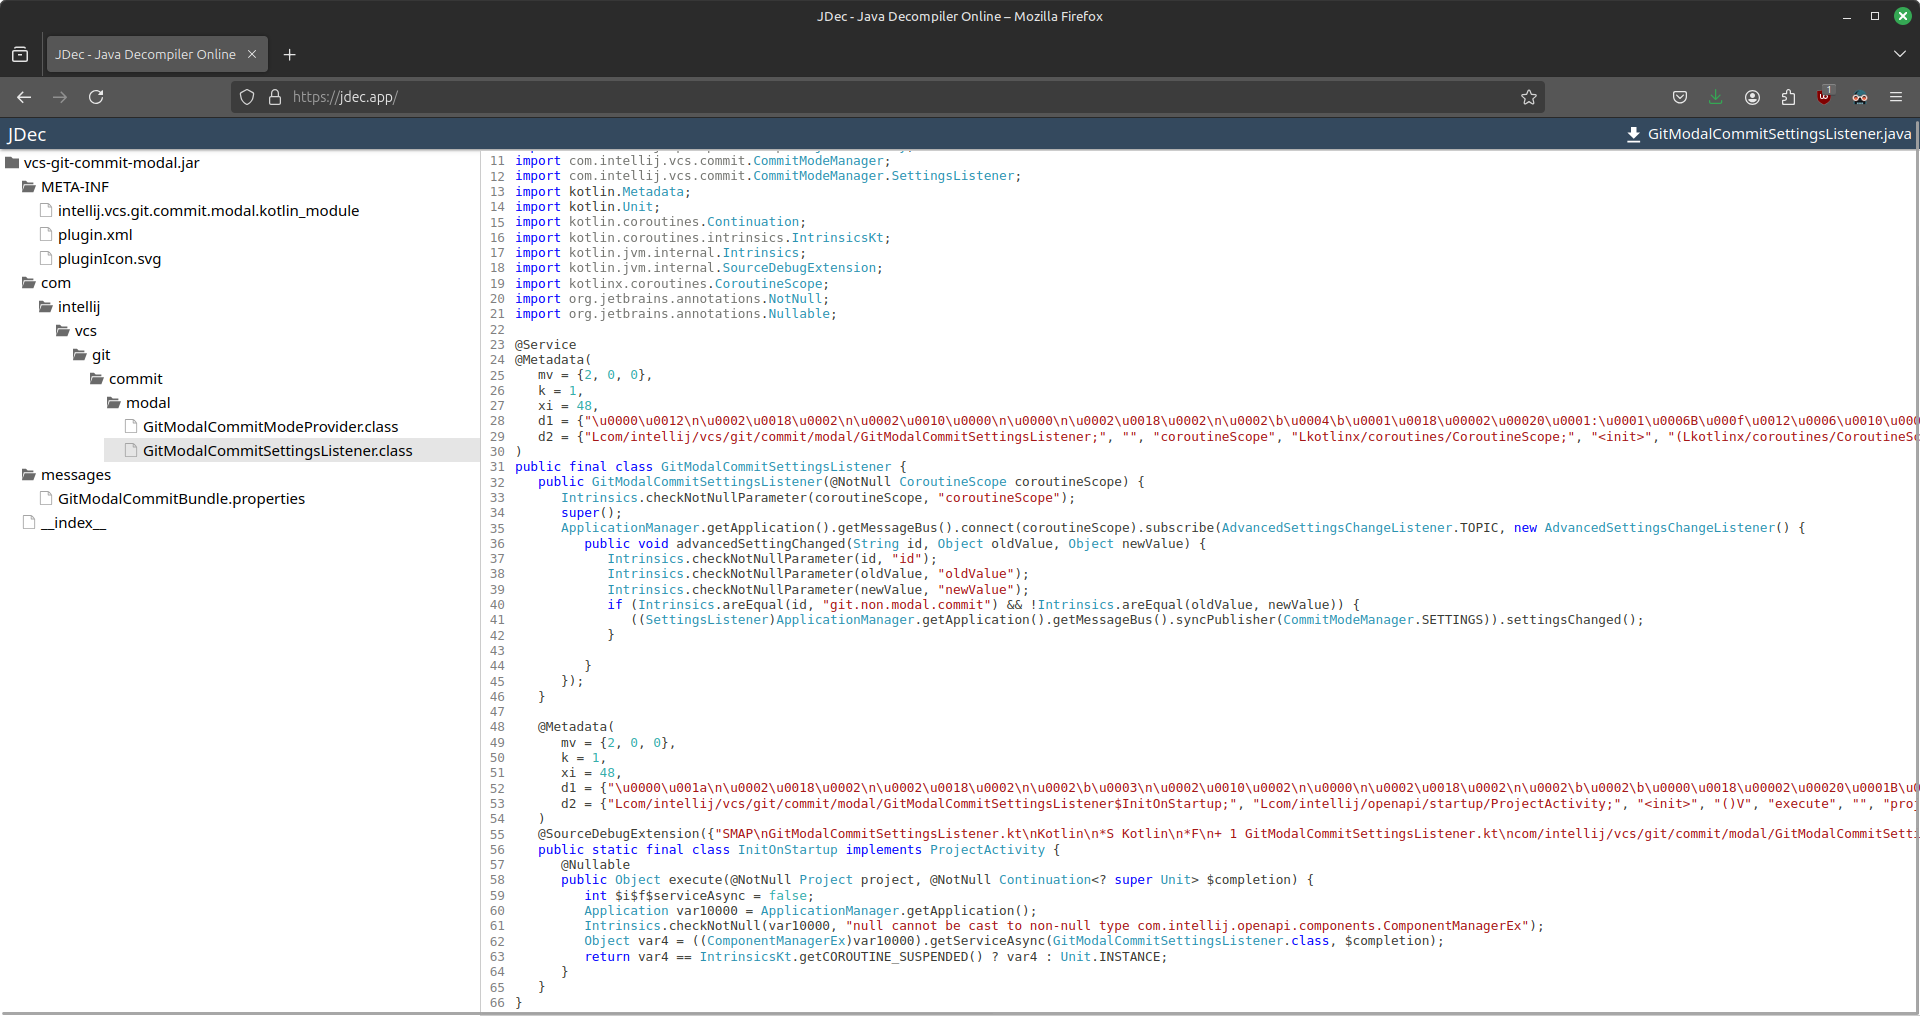1920x1016 pixels.
Task: Click file icon beside GitModalCommitBundle.properties
Action: pos(46,498)
